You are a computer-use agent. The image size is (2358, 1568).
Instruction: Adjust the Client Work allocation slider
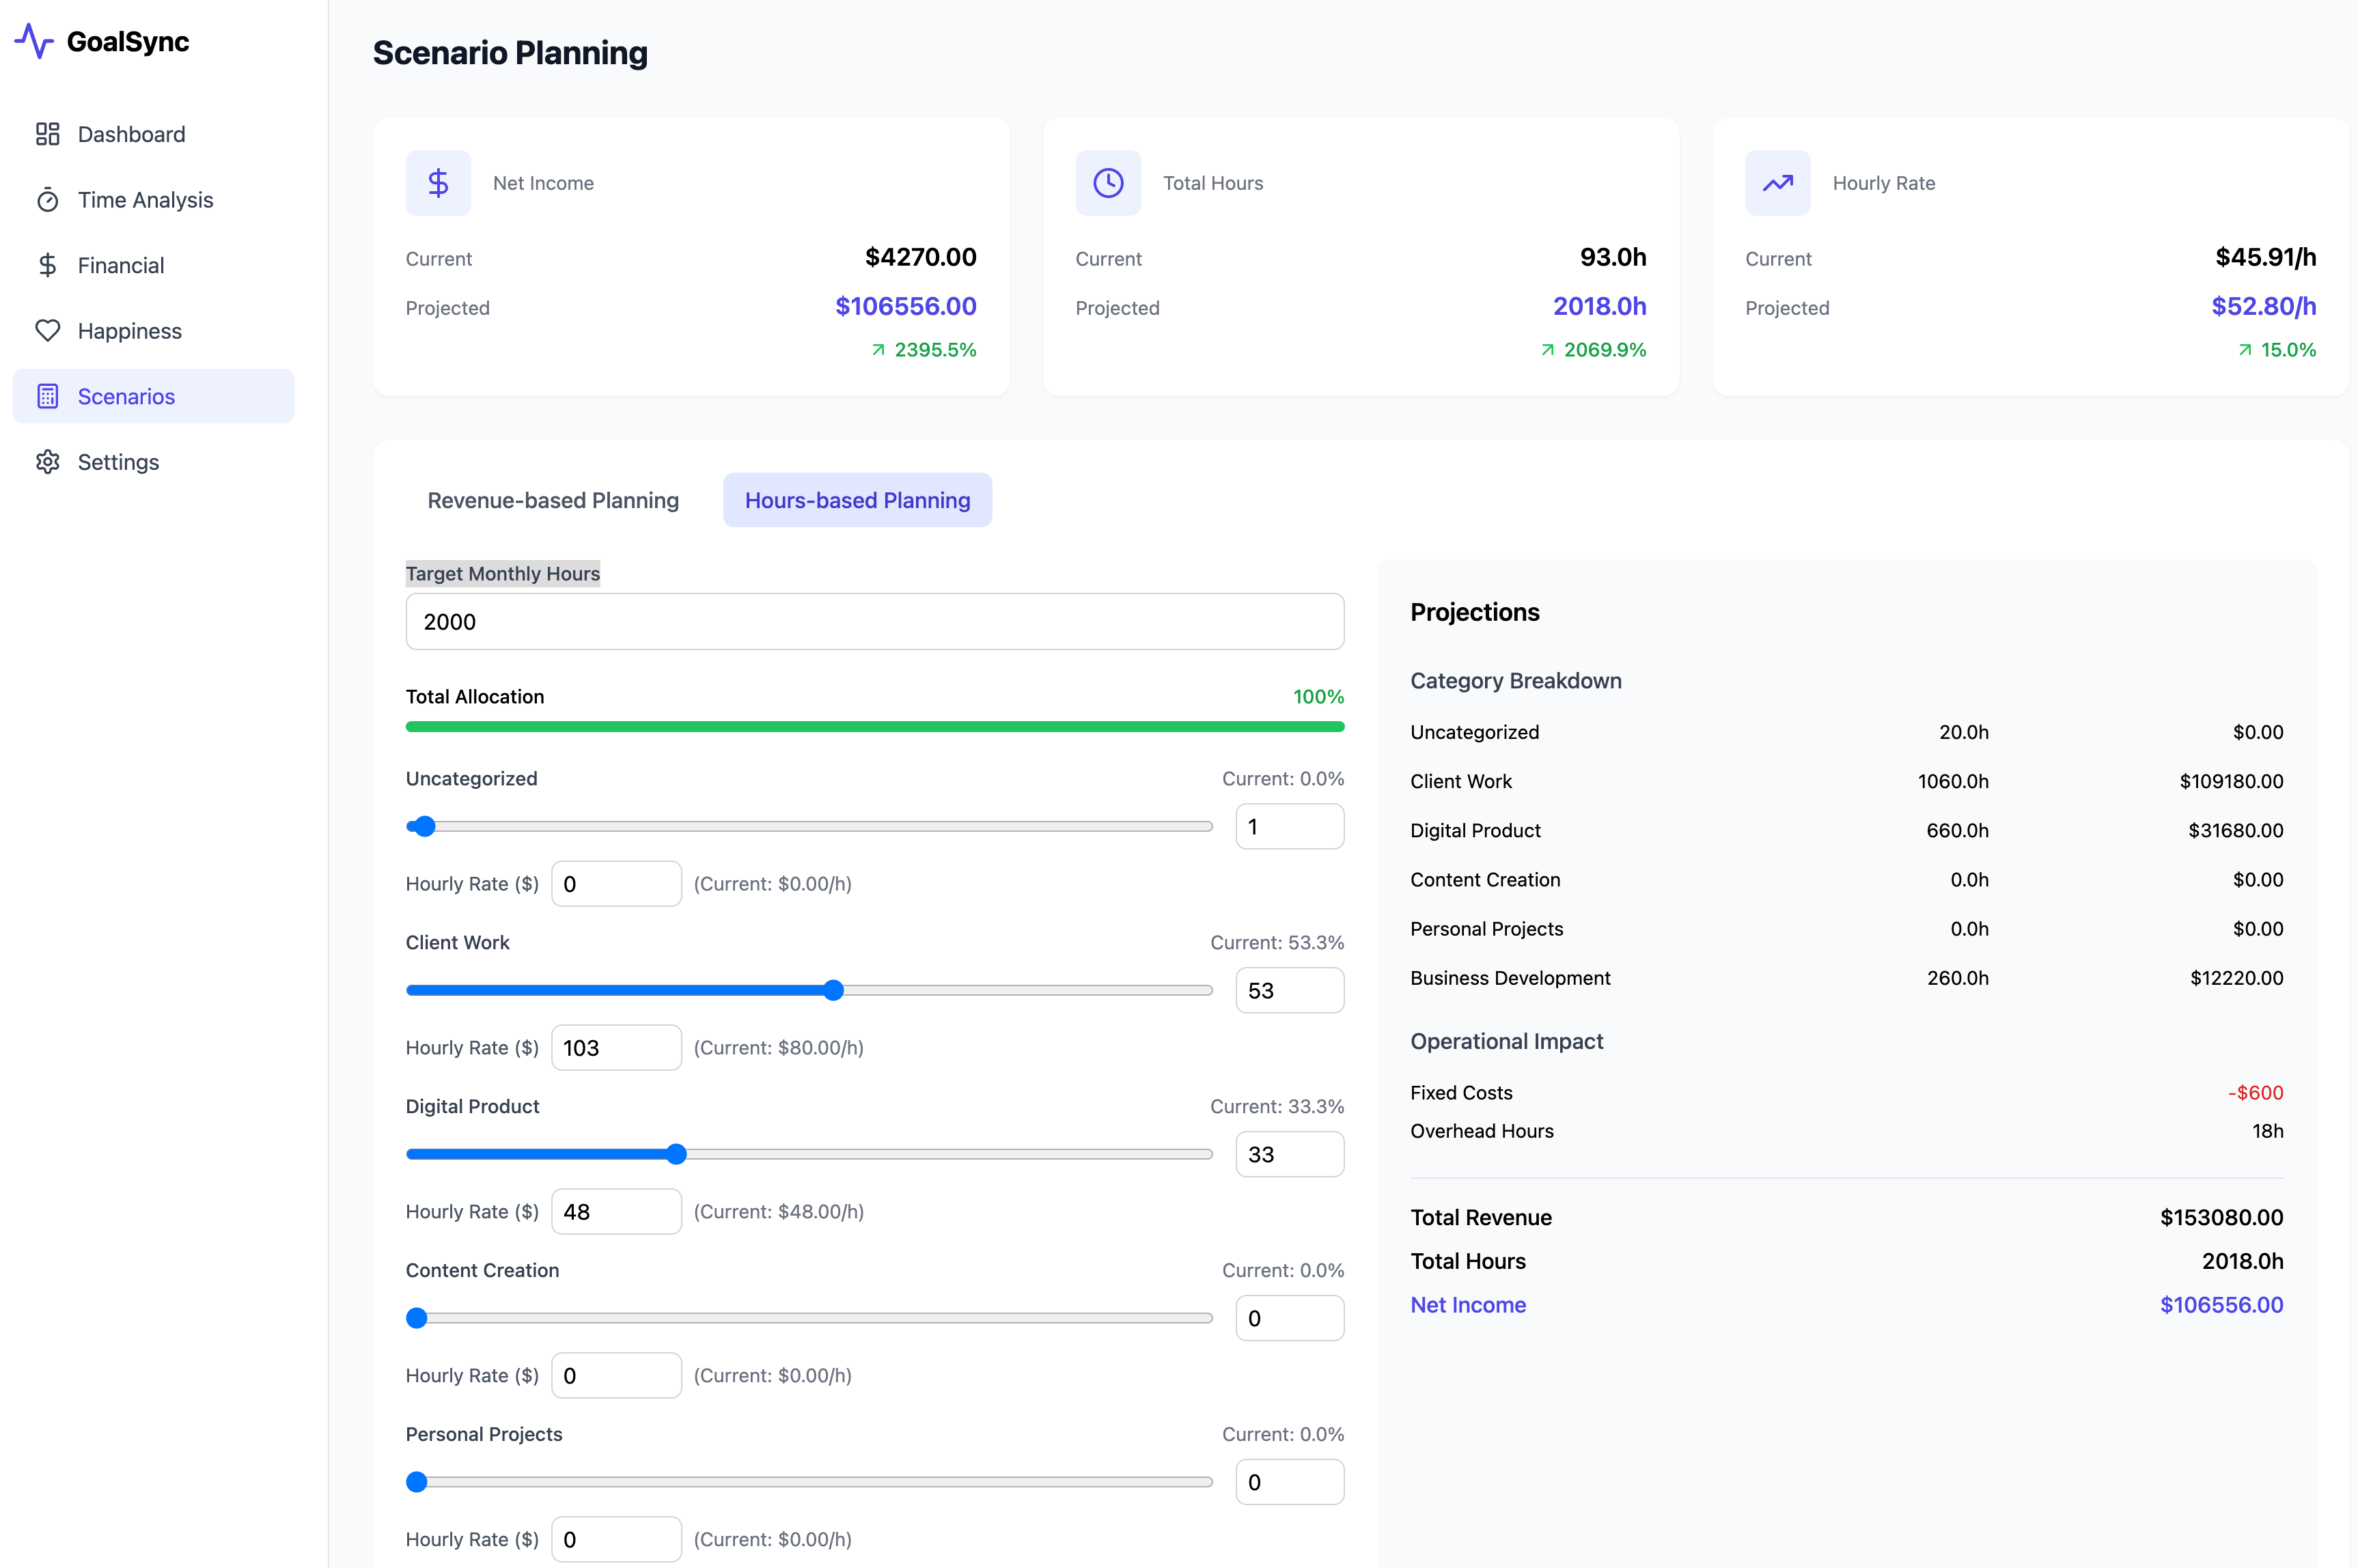pos(833,990)
